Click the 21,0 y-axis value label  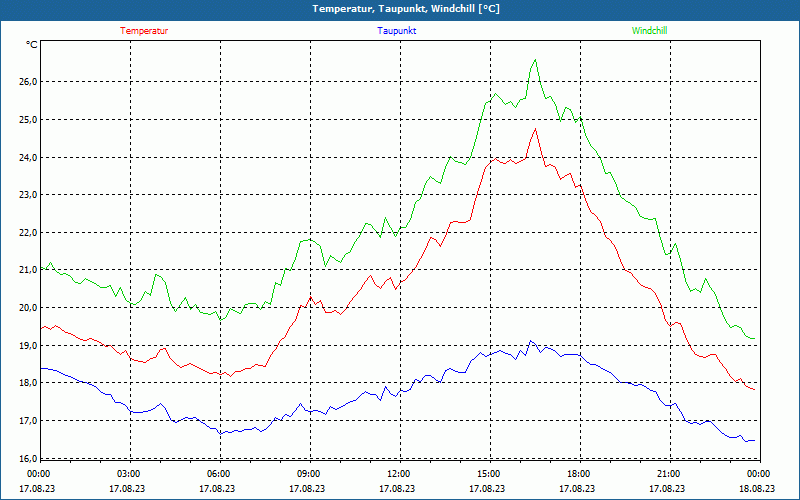tap(26, 270)
